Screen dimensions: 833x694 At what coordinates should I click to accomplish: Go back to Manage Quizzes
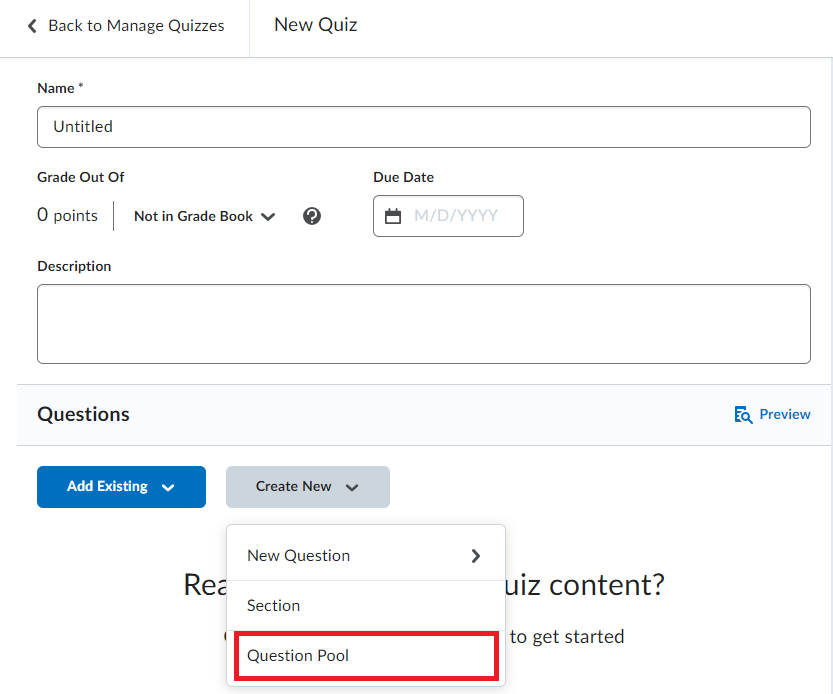point(136,26)
